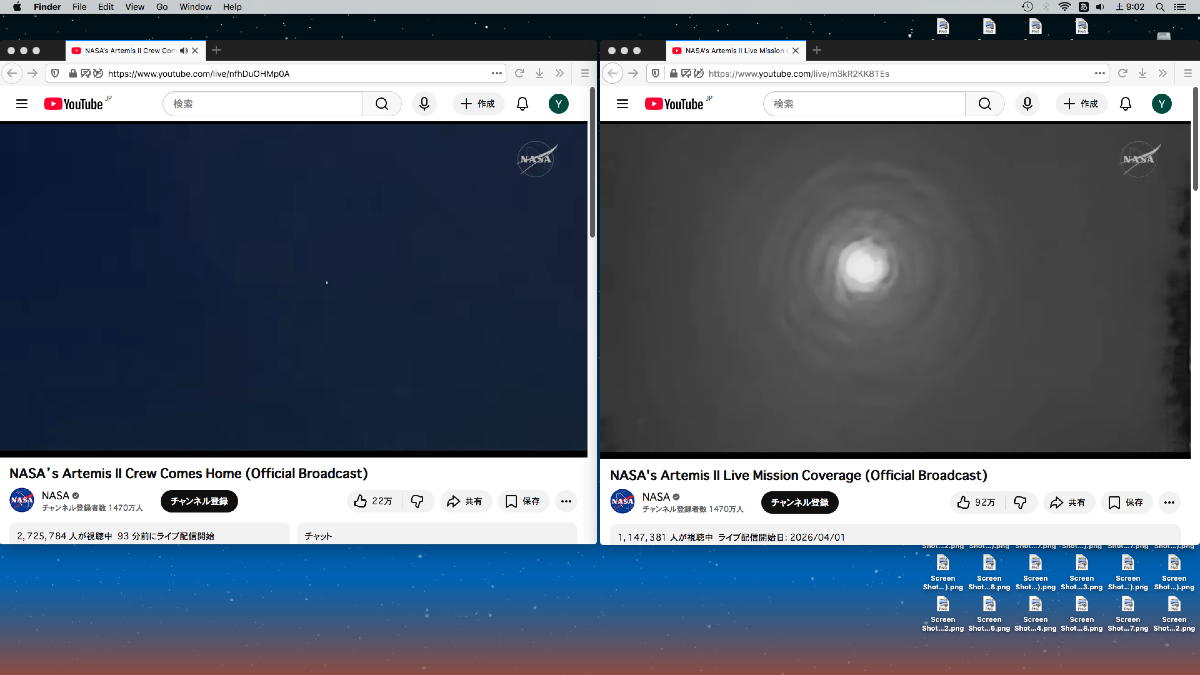The height and width of the screenshot is (675, 1200).
Task: Start voice search in left window
Action: click(424, 104)
